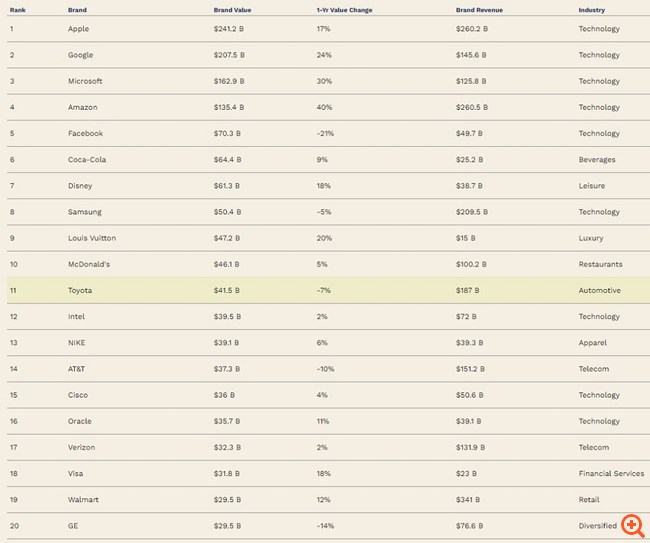Screen dimensions: 650x543
Task: Click the Brand Value column header
Action: pos(232,10)
